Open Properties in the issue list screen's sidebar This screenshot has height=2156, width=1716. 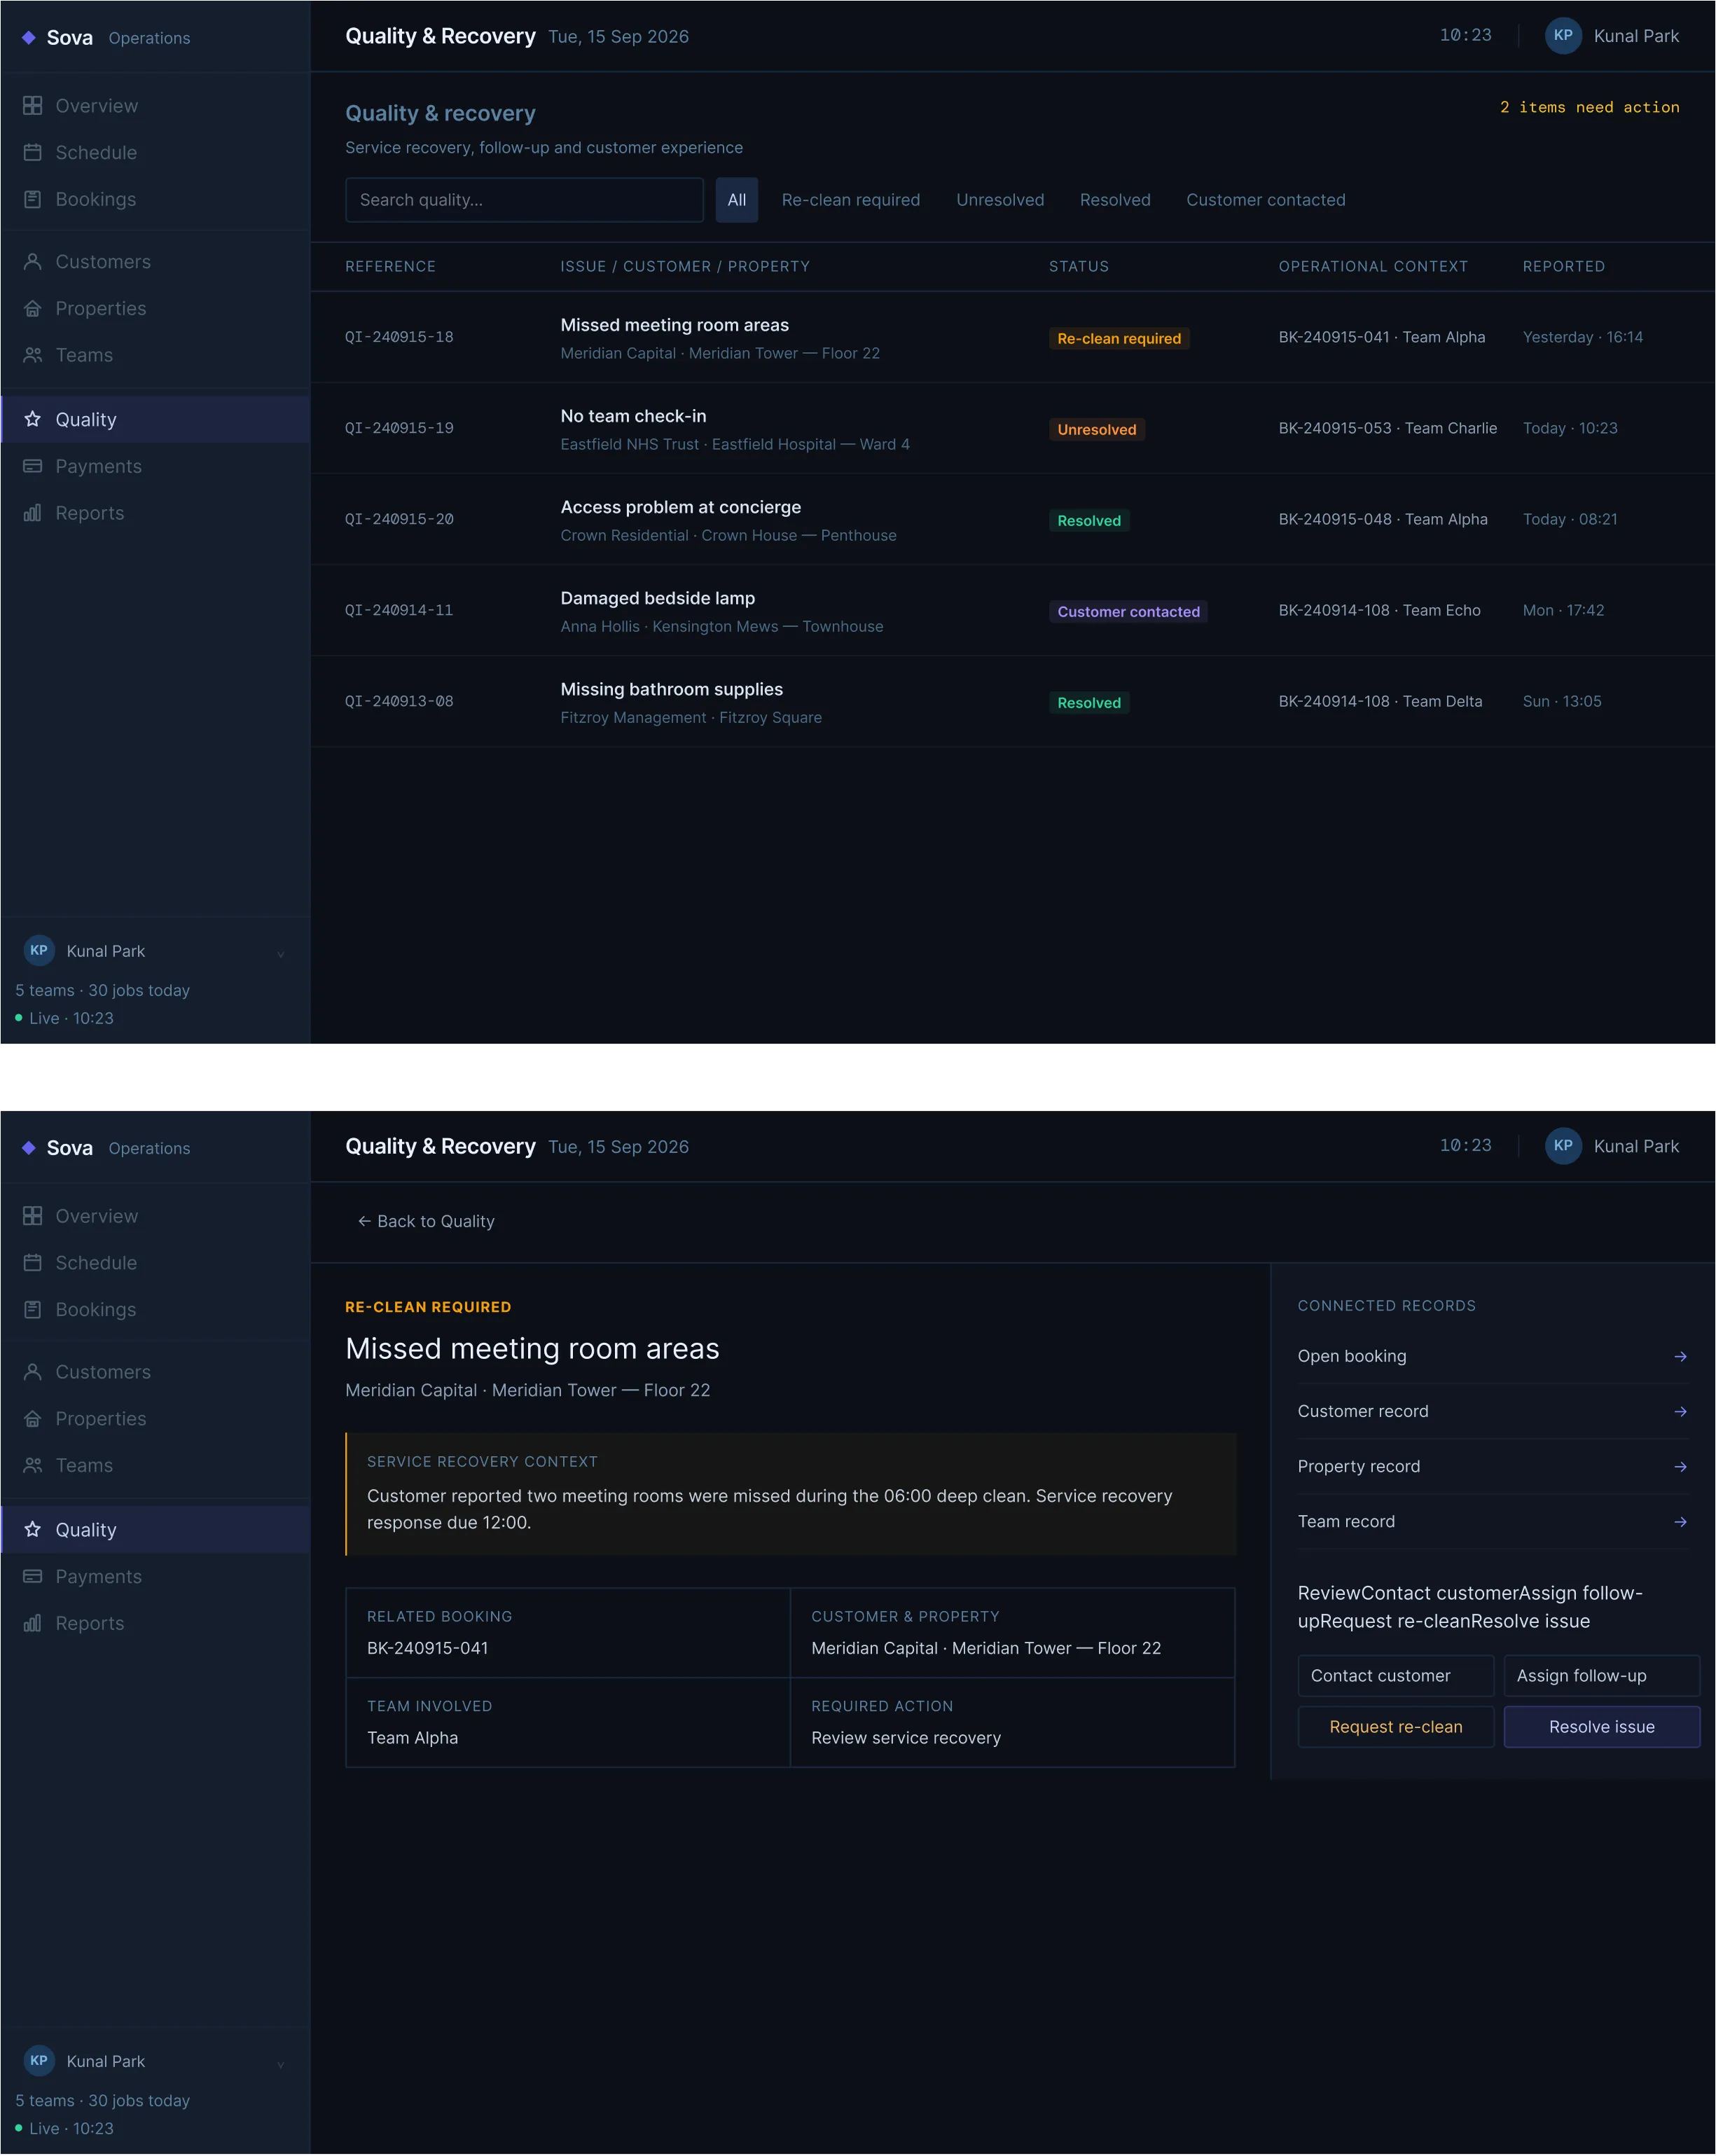(155, 309)
